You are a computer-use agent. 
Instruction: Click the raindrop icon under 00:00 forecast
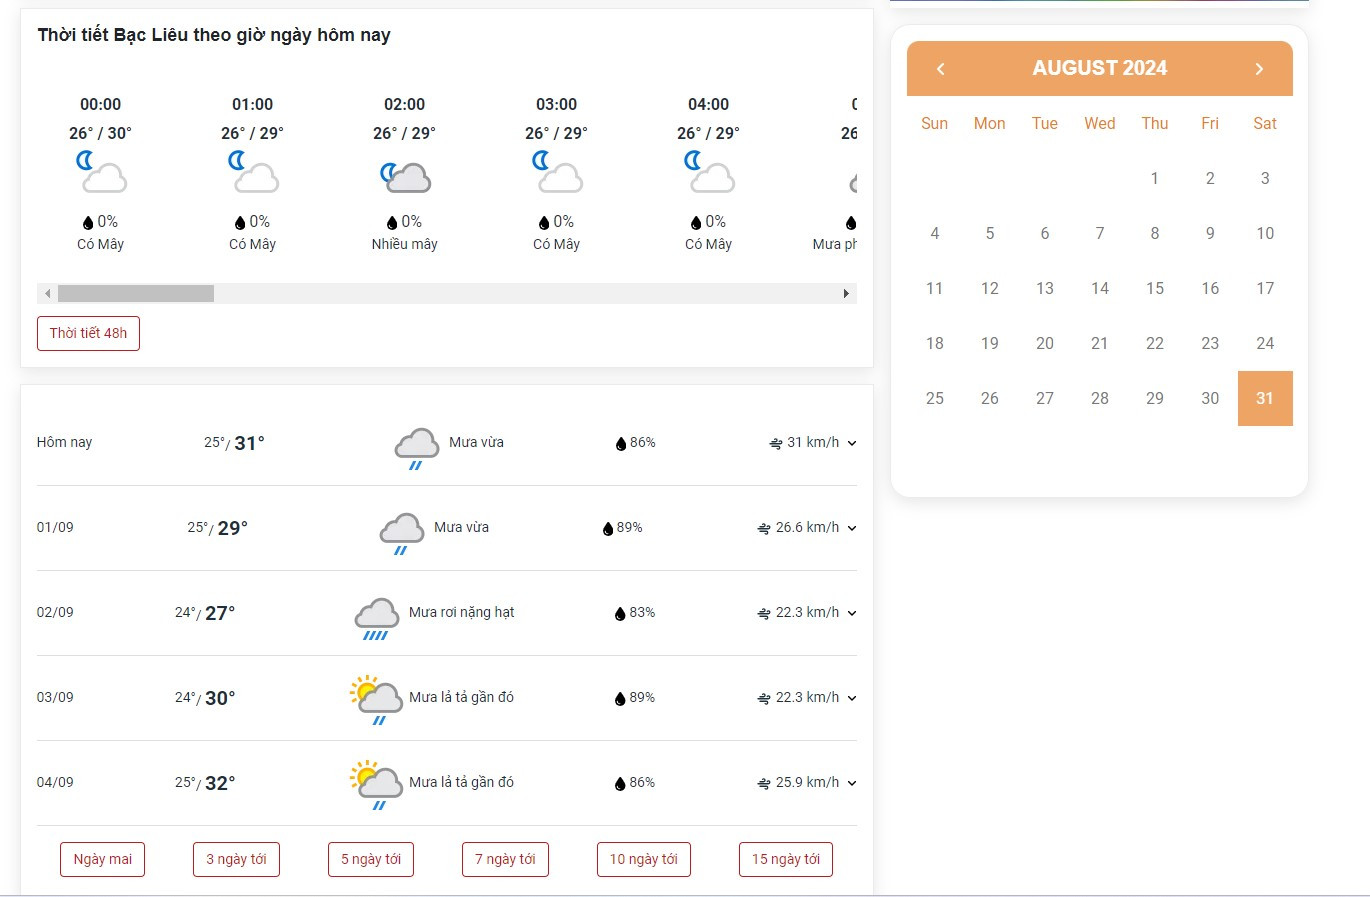point(88,222)
